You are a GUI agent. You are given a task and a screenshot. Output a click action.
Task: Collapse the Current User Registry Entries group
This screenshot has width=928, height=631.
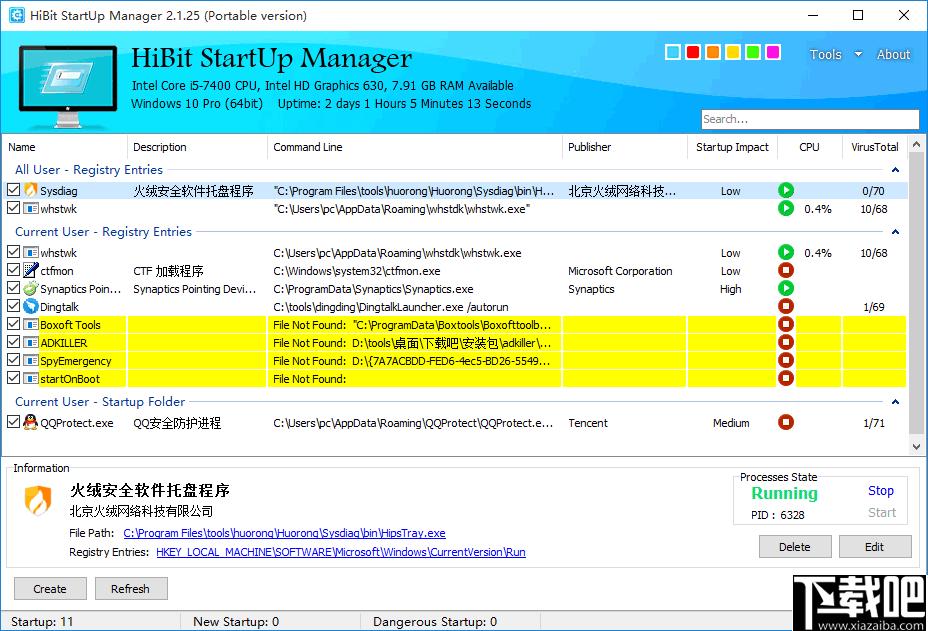(895, 232)
